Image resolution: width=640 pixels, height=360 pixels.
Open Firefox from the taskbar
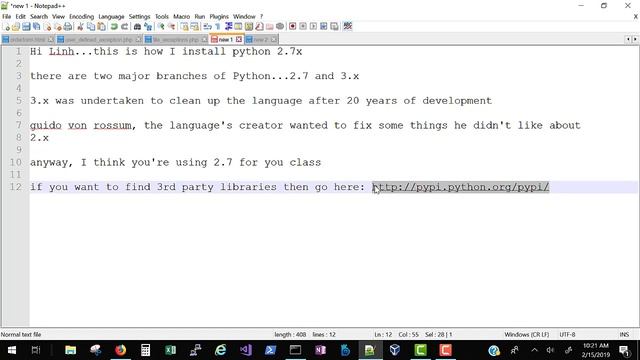[x=120, y=350]
